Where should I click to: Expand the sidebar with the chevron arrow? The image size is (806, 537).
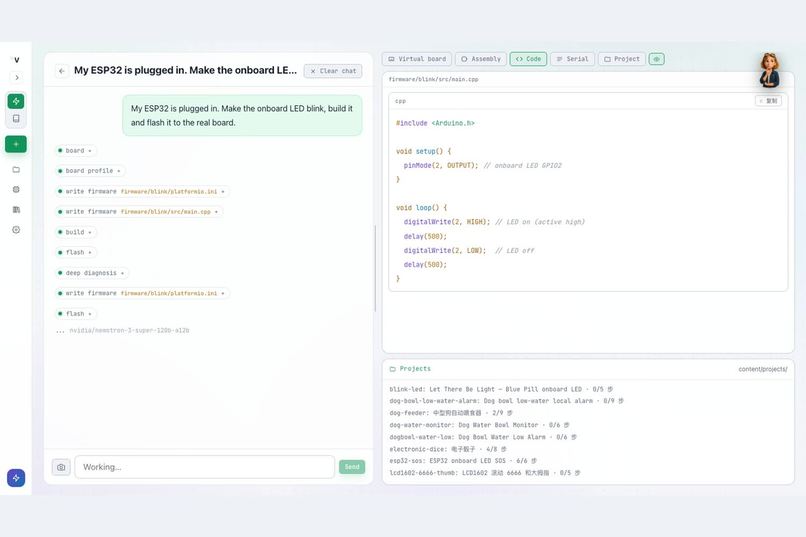point(16,78)
